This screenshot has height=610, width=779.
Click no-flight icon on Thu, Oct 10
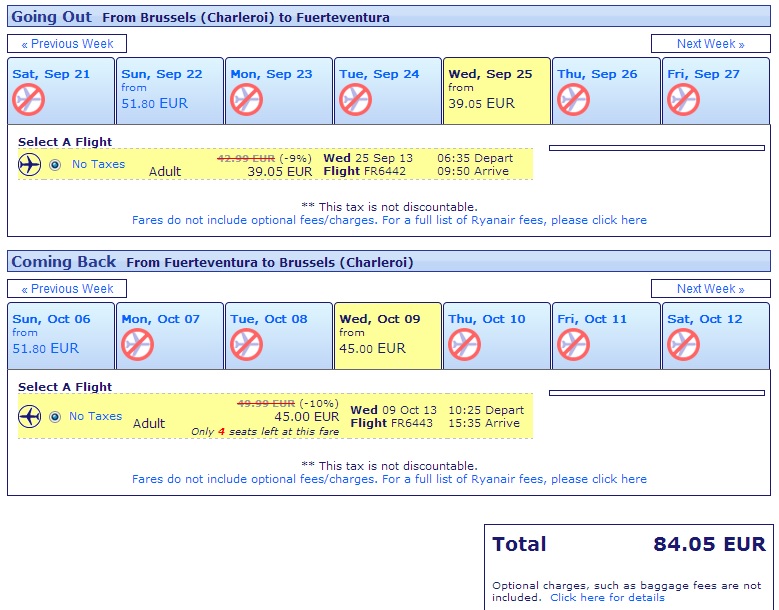tap(464, 344)
